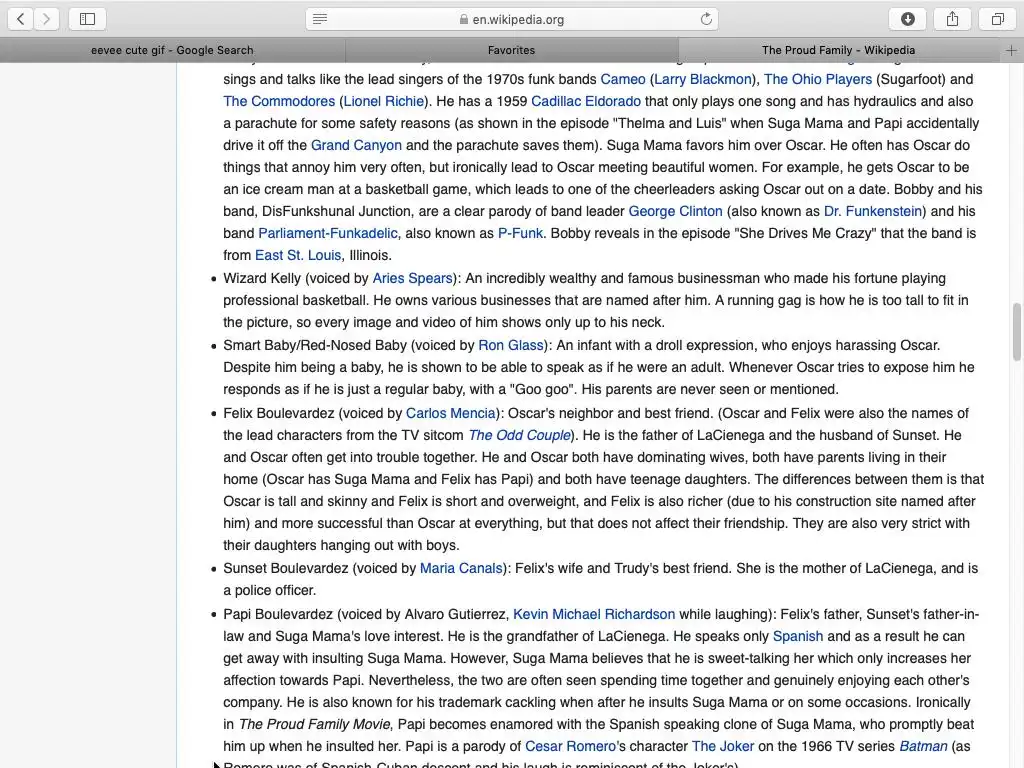Go back with the Safari back arrow
The height and width of the screenshot is (768, 1024).
coord(20,19)
